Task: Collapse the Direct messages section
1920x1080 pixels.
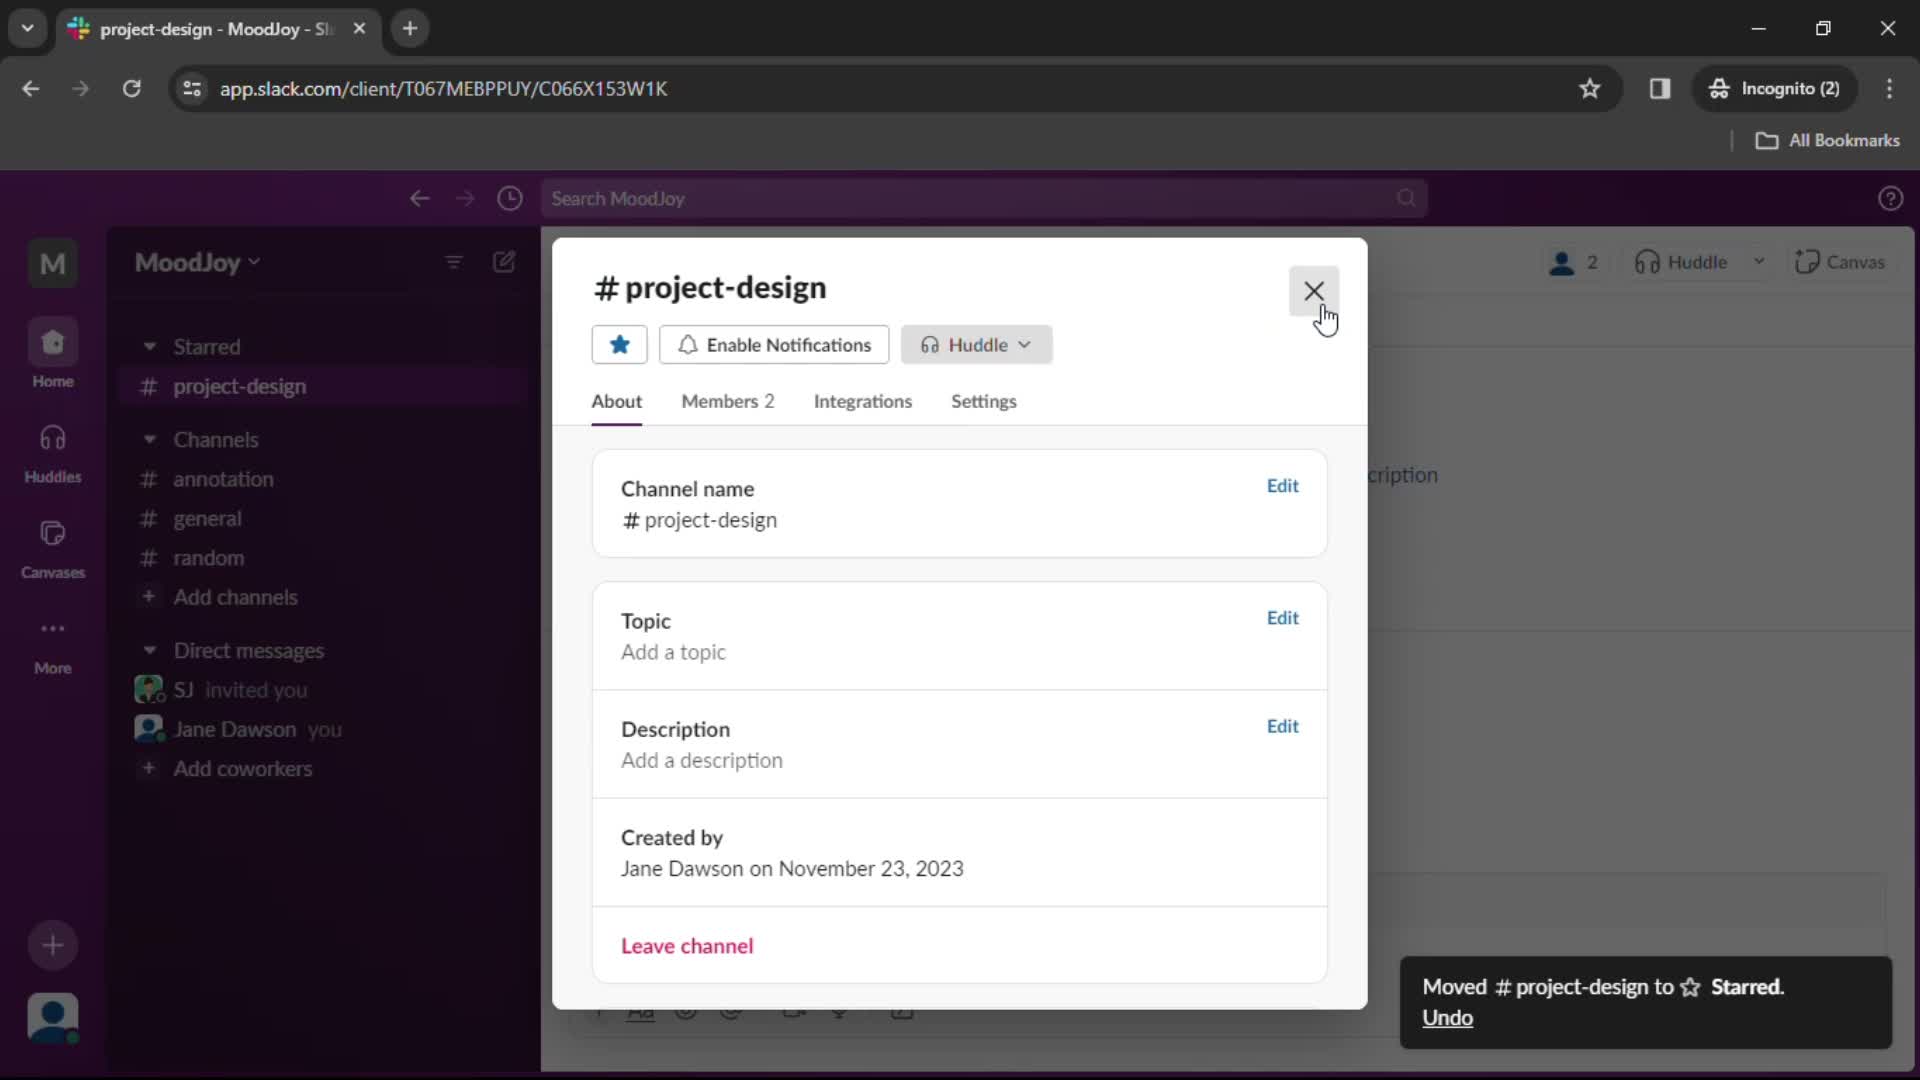Action: [150, 650]
